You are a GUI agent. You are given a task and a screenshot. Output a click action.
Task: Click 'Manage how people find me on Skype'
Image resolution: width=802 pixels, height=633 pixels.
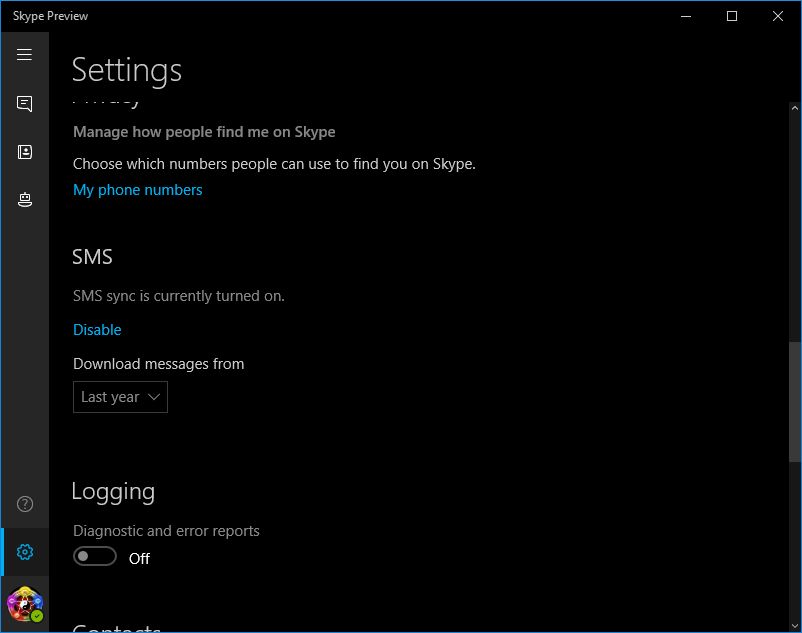click(x=204, y=132)
